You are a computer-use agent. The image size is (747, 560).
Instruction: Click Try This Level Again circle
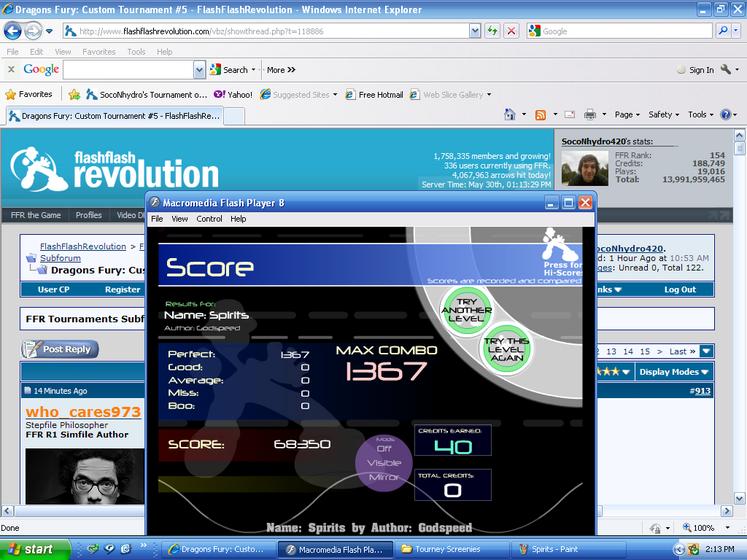point(506,349)
